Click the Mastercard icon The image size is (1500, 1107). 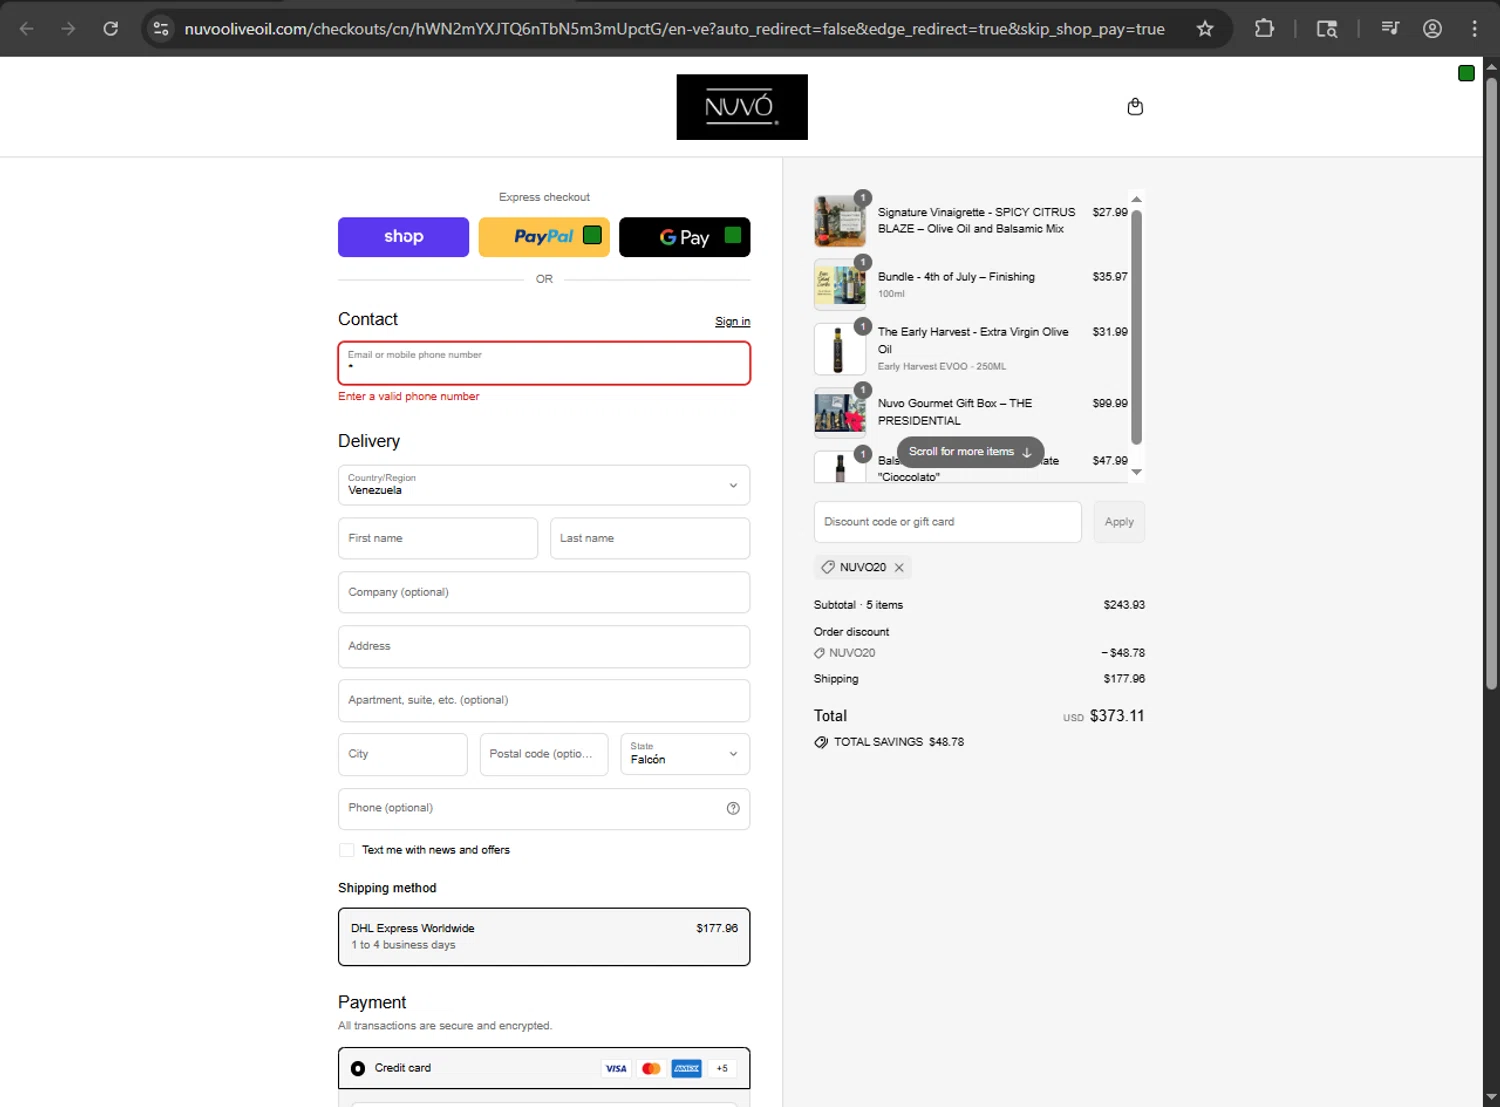pos(651,1068)
